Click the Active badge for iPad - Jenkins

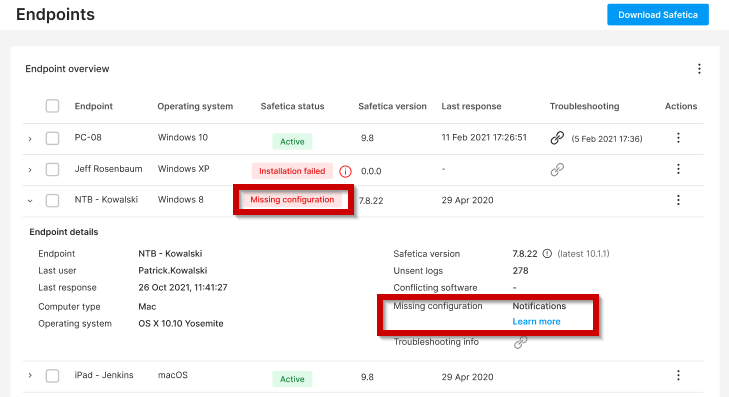(292, 379)
